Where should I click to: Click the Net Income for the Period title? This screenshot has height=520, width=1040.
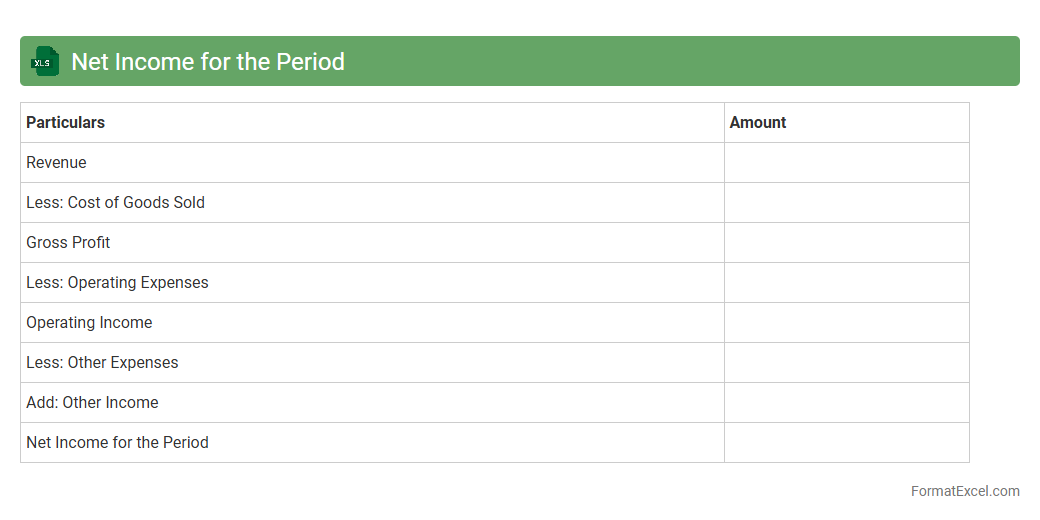click(208, 61)
